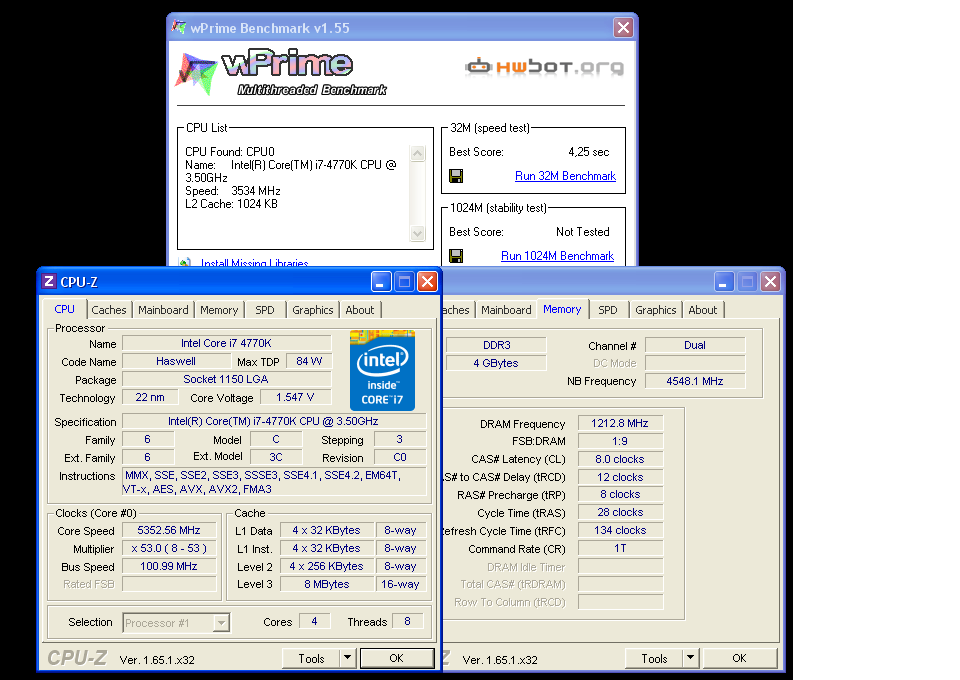Run the 1024M Benchmark link
Viewport: 960px width, 680px height.
pos(557,256)
